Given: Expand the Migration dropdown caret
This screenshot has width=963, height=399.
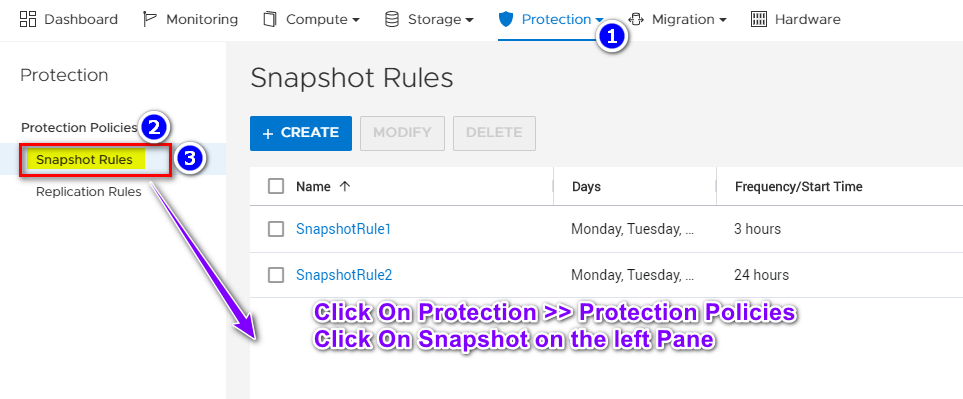Looking at the screenshot, I should click(722, 20).
